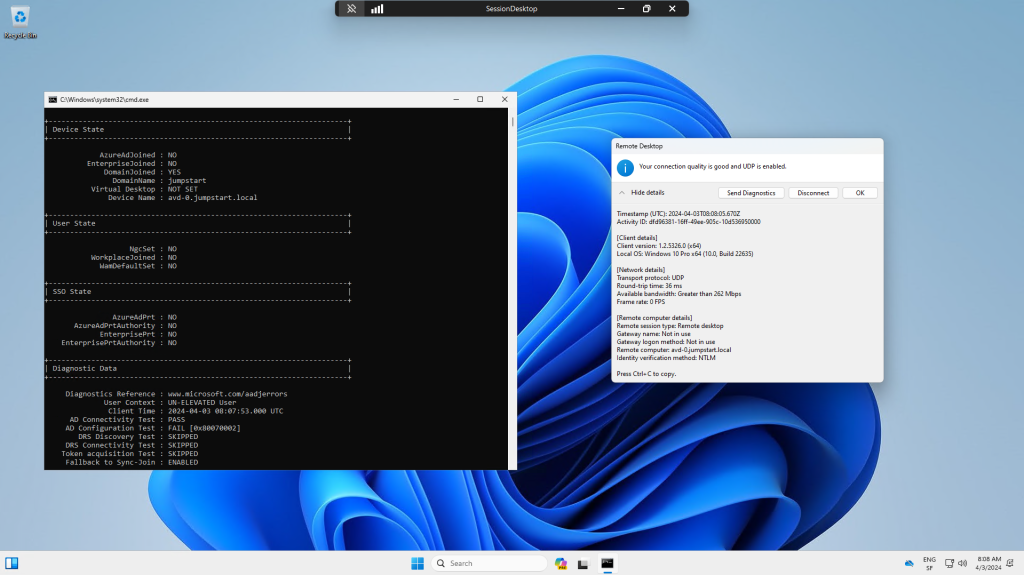Click the network status tray icon
Image resolution: width=1024 pixels, height=575 pixels.
pyautogui.click(x=950, y=563)
